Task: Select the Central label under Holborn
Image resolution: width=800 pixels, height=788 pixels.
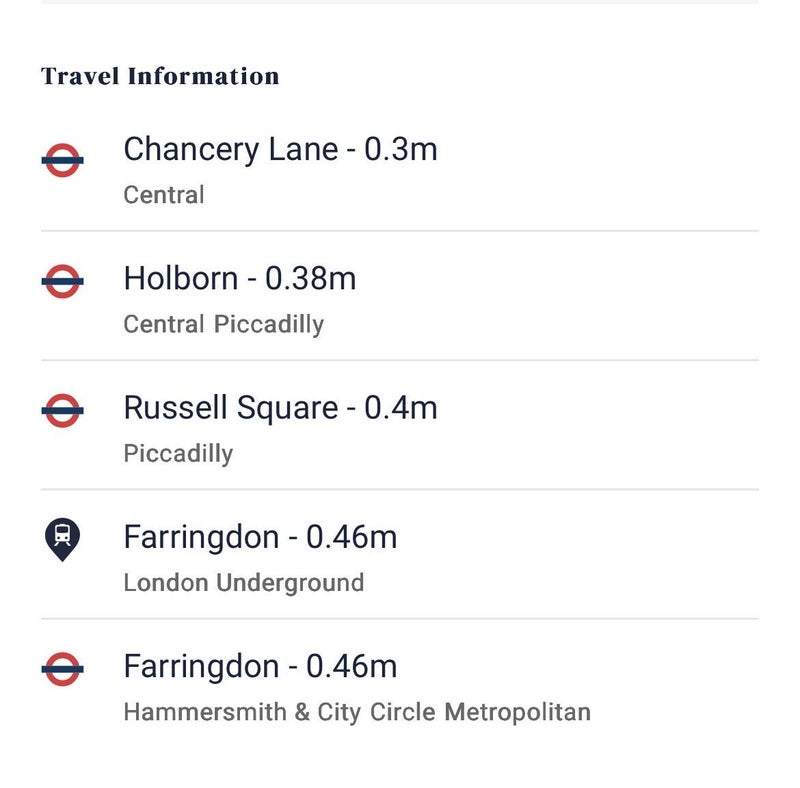Action: (164, 324)
